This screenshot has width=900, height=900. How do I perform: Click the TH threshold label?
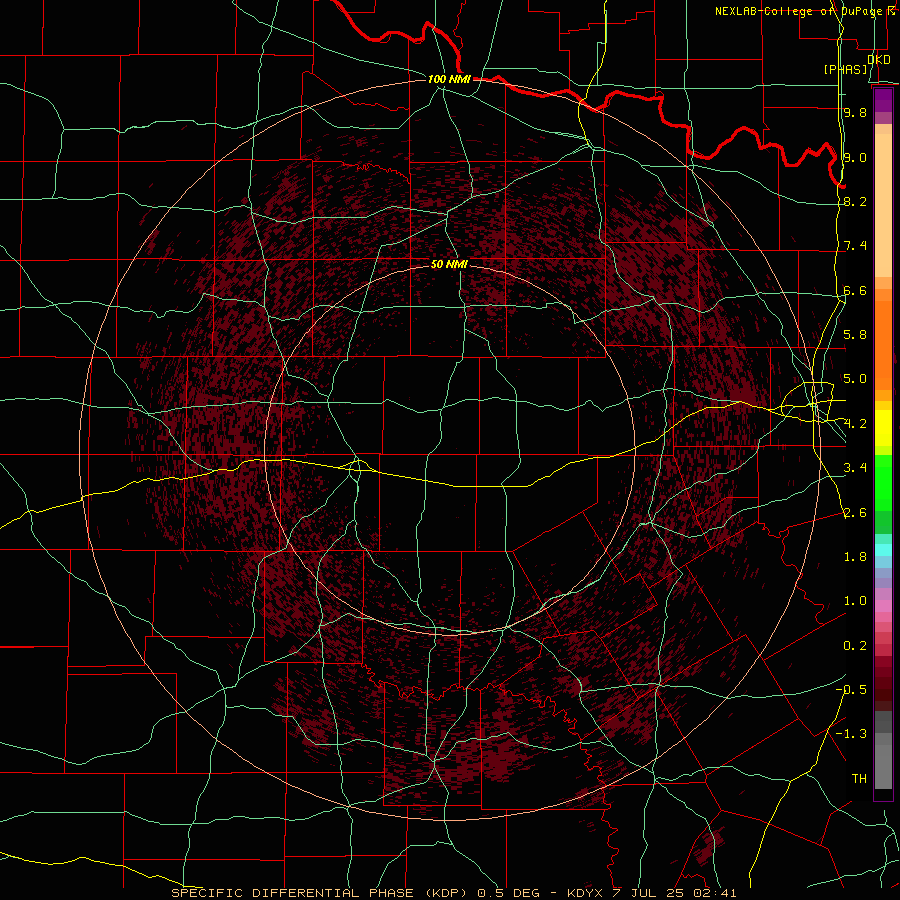[x=859, y=779]
